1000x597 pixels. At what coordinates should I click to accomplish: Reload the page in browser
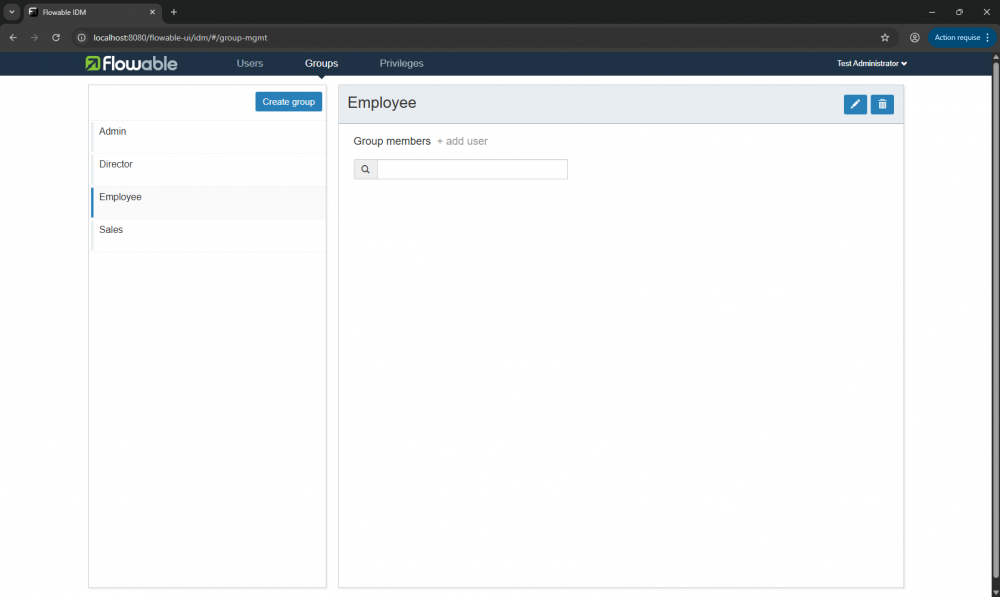(x=56, y=37)
